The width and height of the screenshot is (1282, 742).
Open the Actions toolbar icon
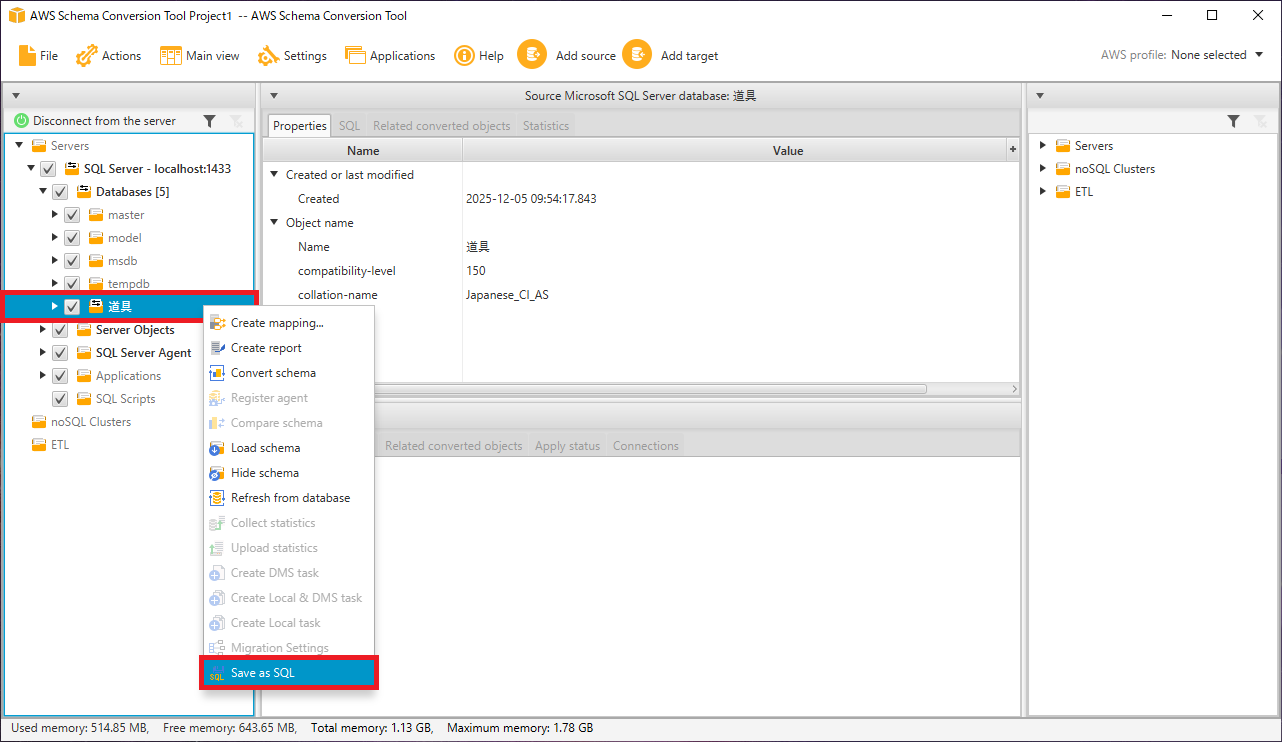[x=87, y=56]
